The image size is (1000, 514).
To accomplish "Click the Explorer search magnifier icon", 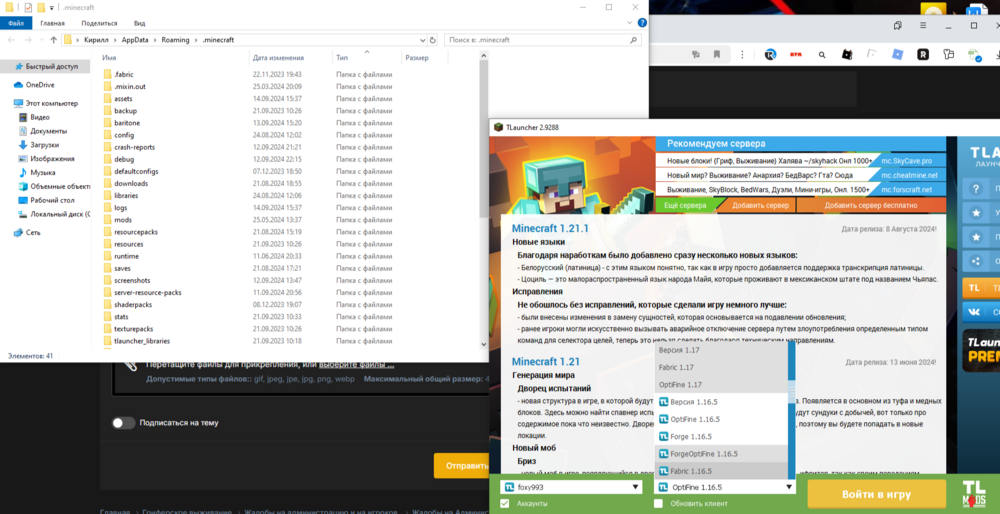I will pyautogui.click(x=634, y=40).
